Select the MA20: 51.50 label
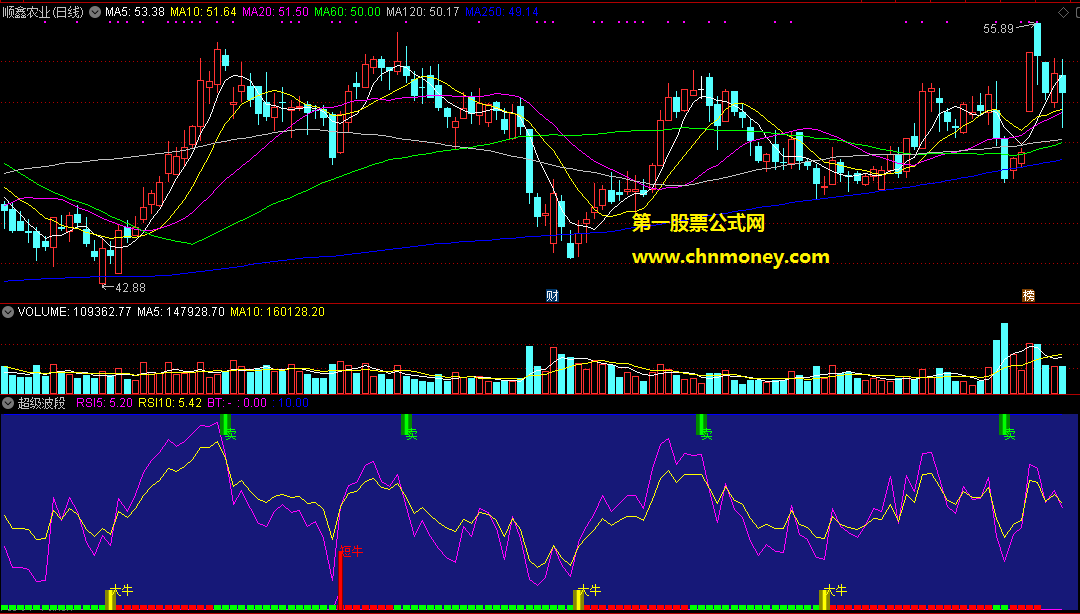This screenshot has height=614, width=1080. [x=276, y=12]
